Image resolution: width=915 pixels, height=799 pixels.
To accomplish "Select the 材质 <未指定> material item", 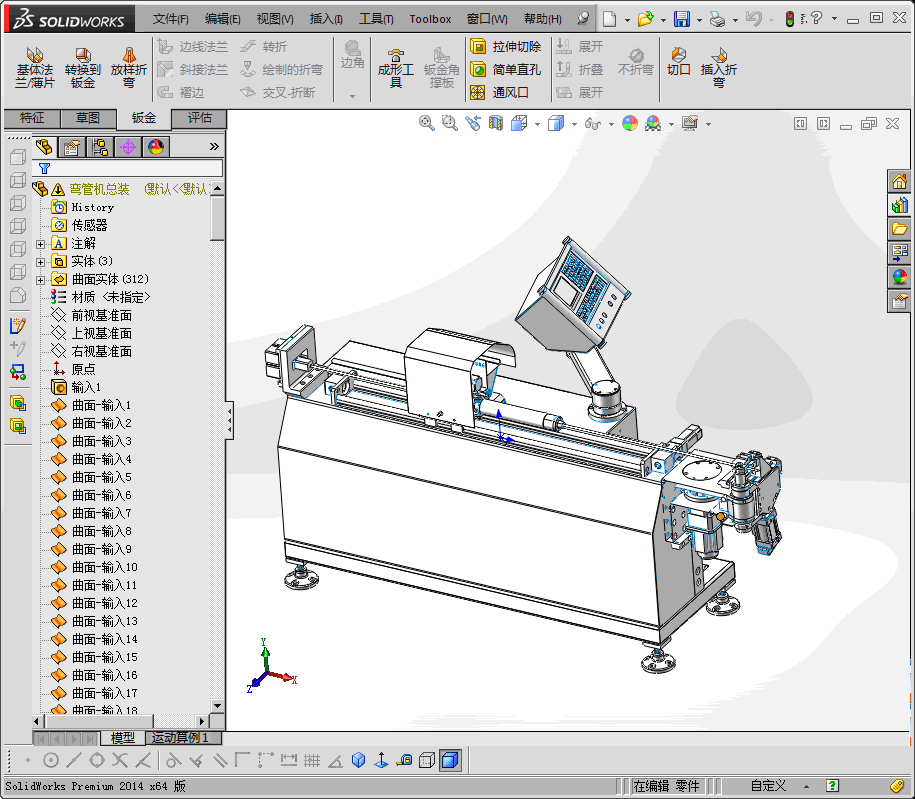I will (x=110, y=298).
